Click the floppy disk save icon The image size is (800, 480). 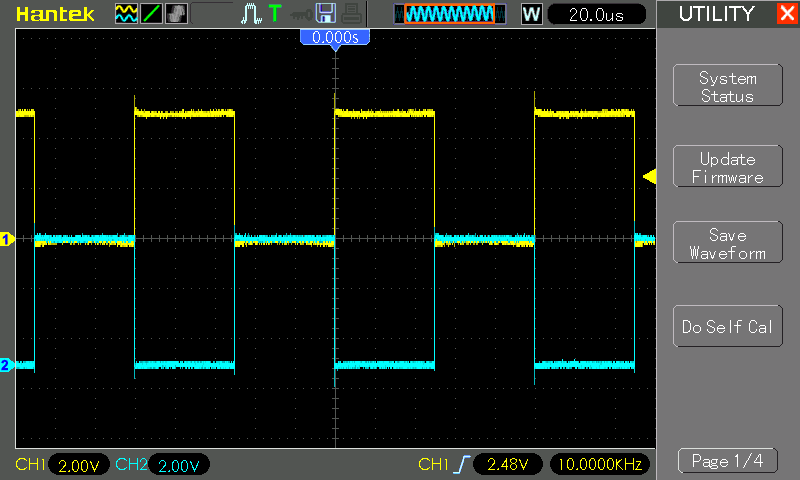pyautogui.click(x=326, y=13)
